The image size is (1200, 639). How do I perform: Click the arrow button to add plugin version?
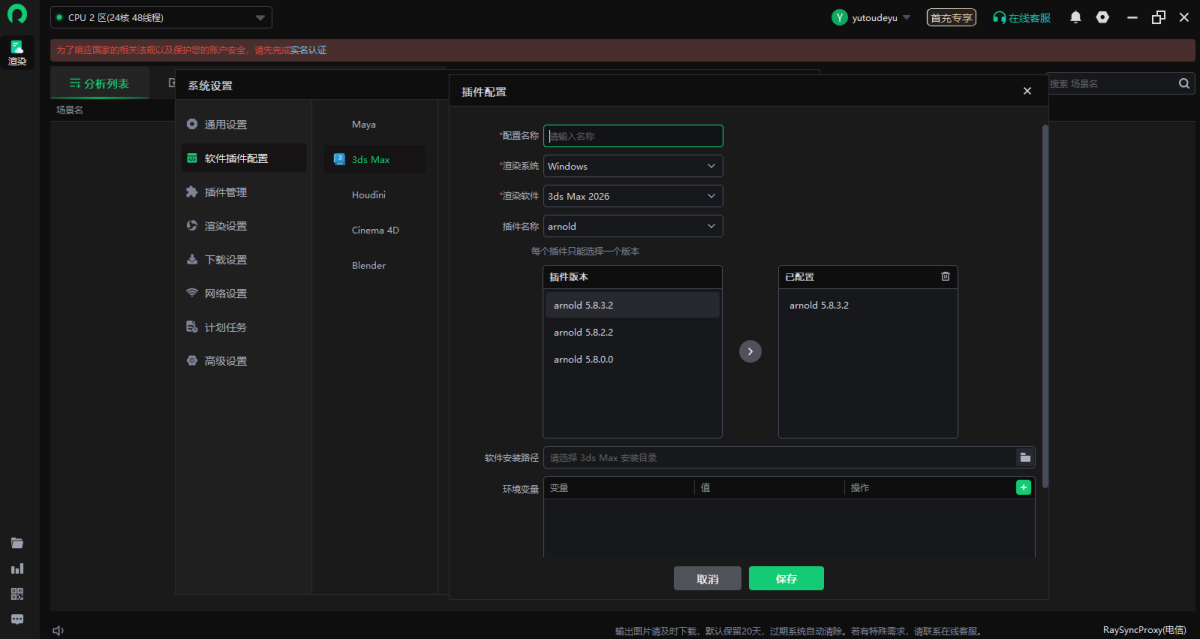750,352
